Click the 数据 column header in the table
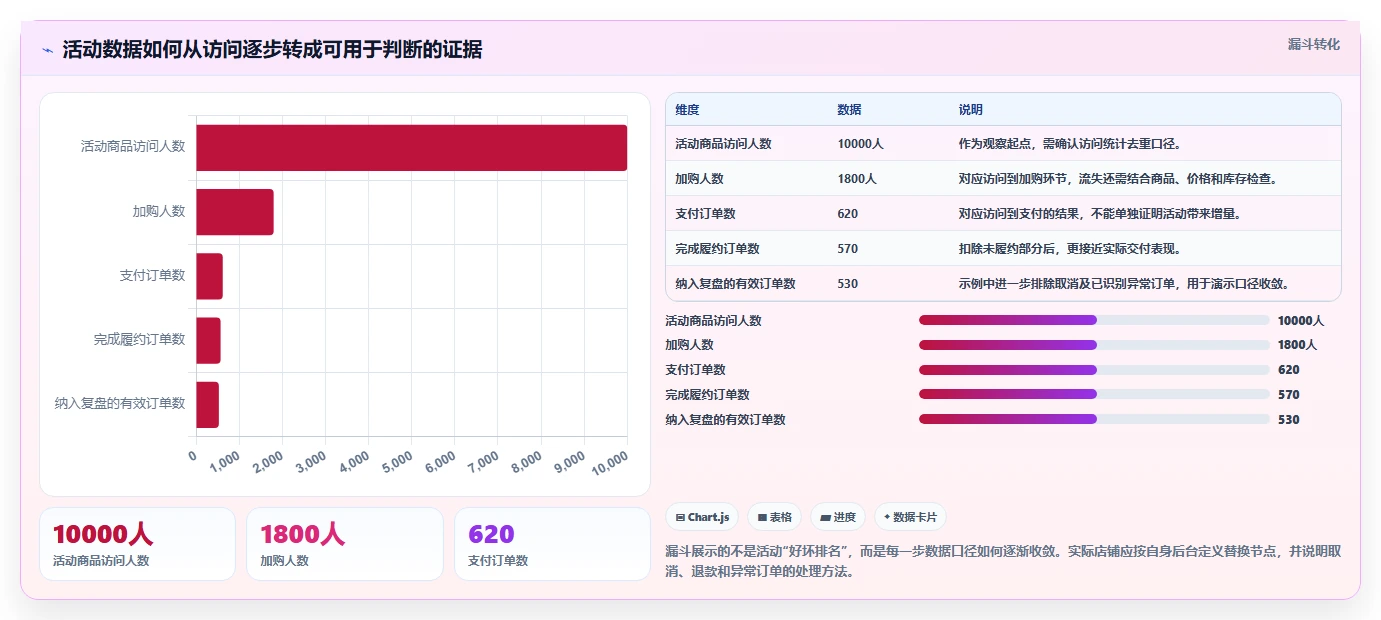The width and height of the screenshot is (1381, 620). click(x=849, y=109)
